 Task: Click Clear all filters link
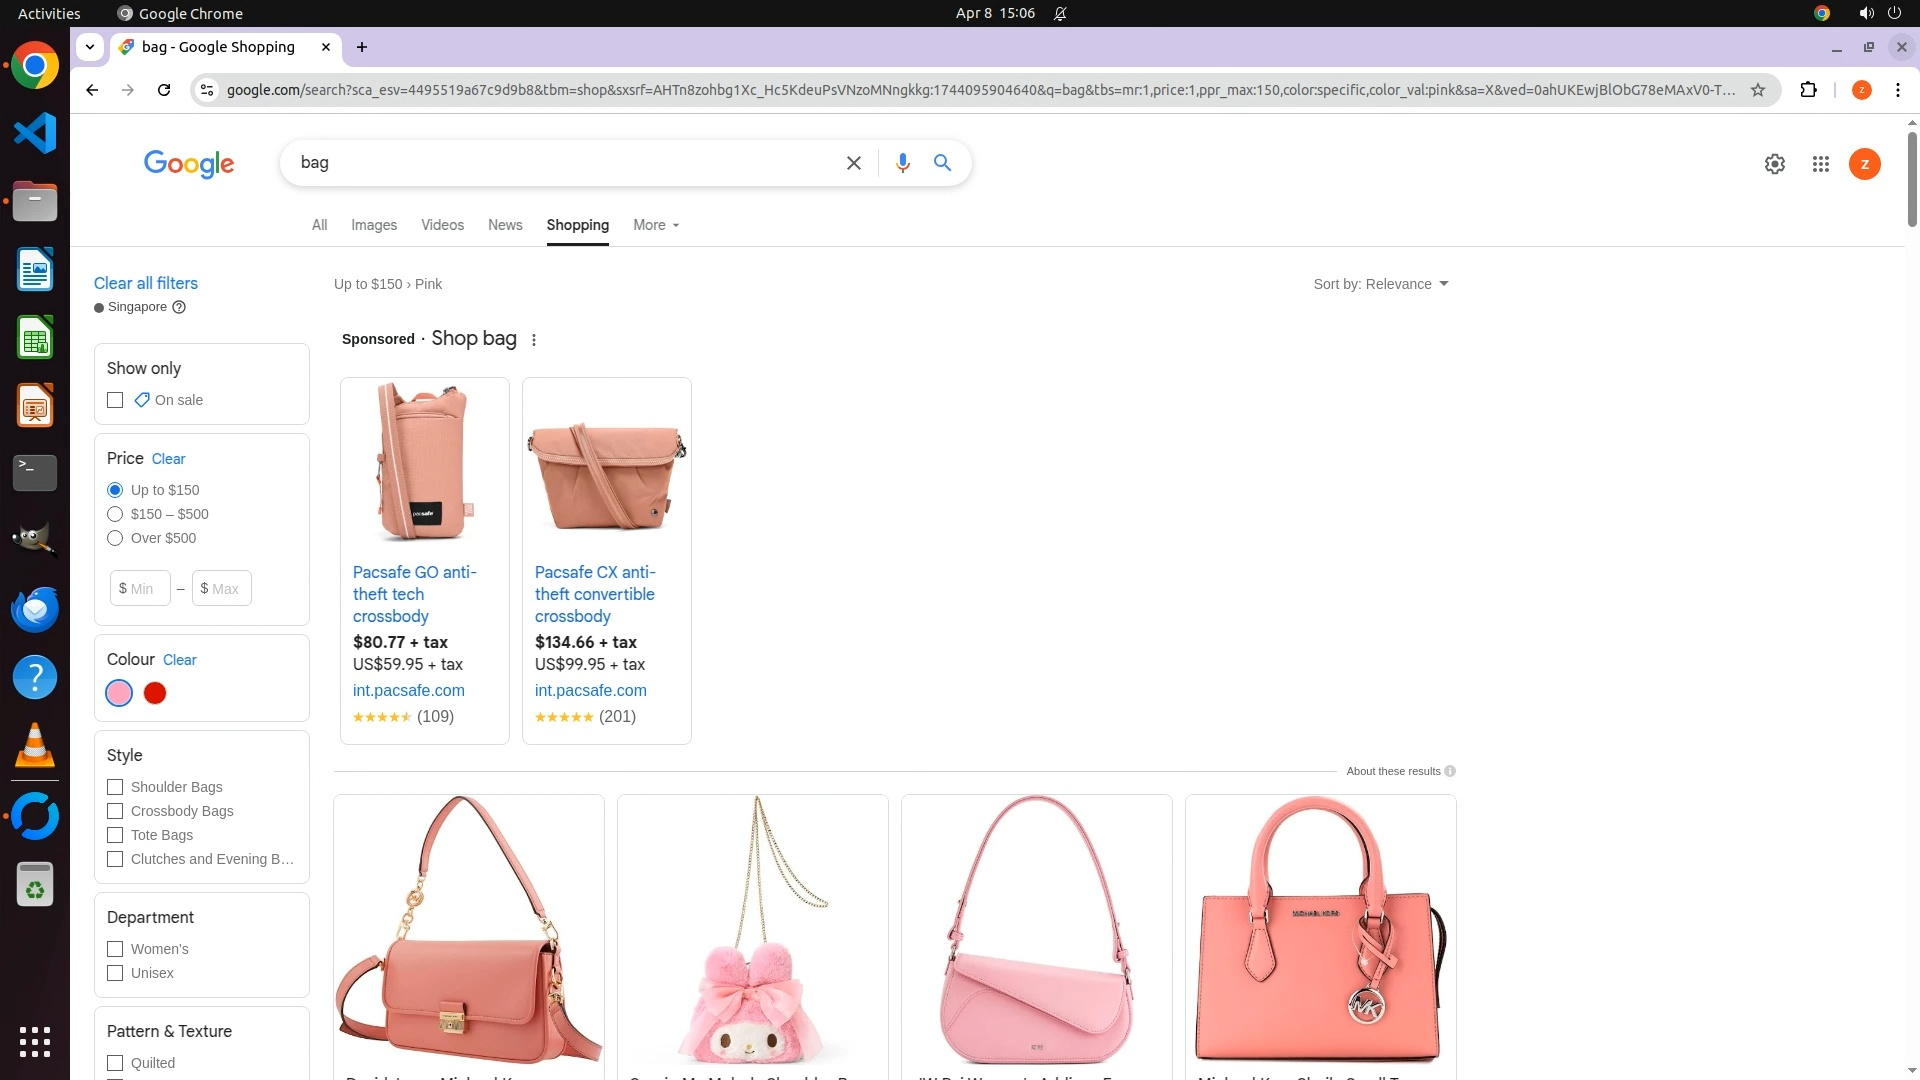click(146, 283)
